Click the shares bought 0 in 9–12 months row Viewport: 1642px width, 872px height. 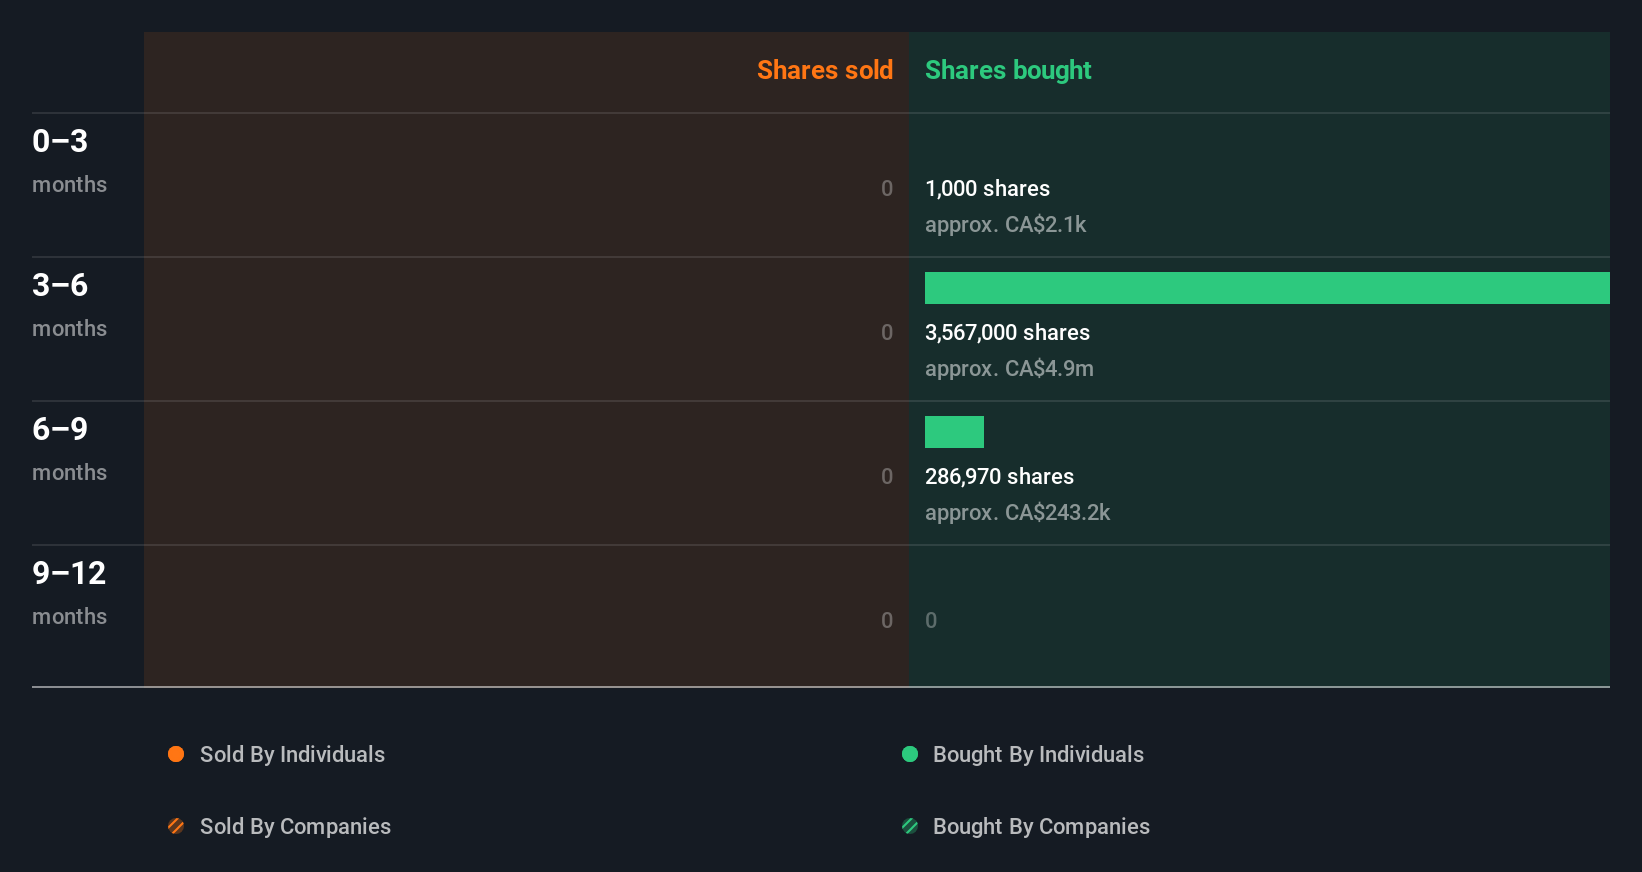tap(931, 620)
